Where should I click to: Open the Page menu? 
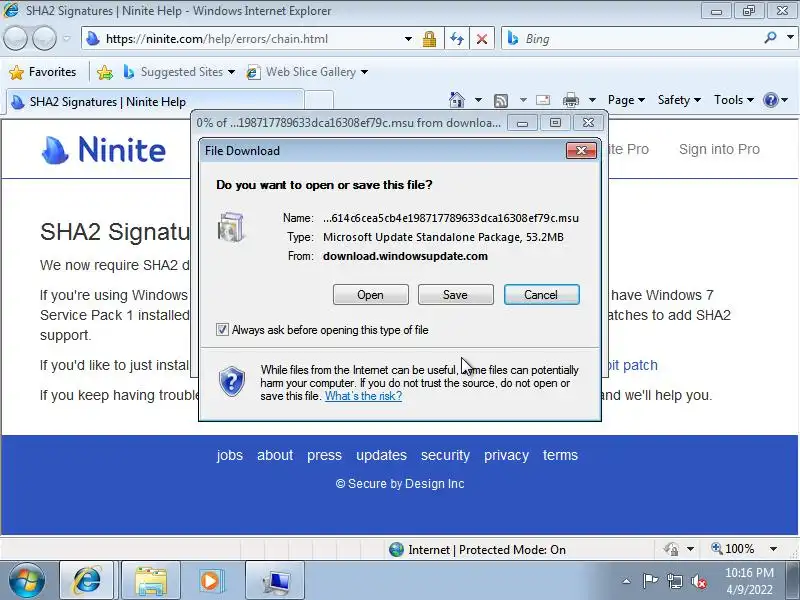click(x=626, y=100)
